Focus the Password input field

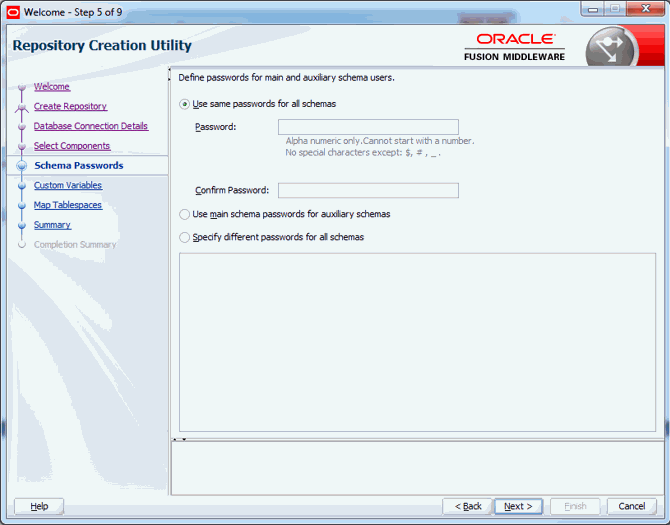coord(368,127)
